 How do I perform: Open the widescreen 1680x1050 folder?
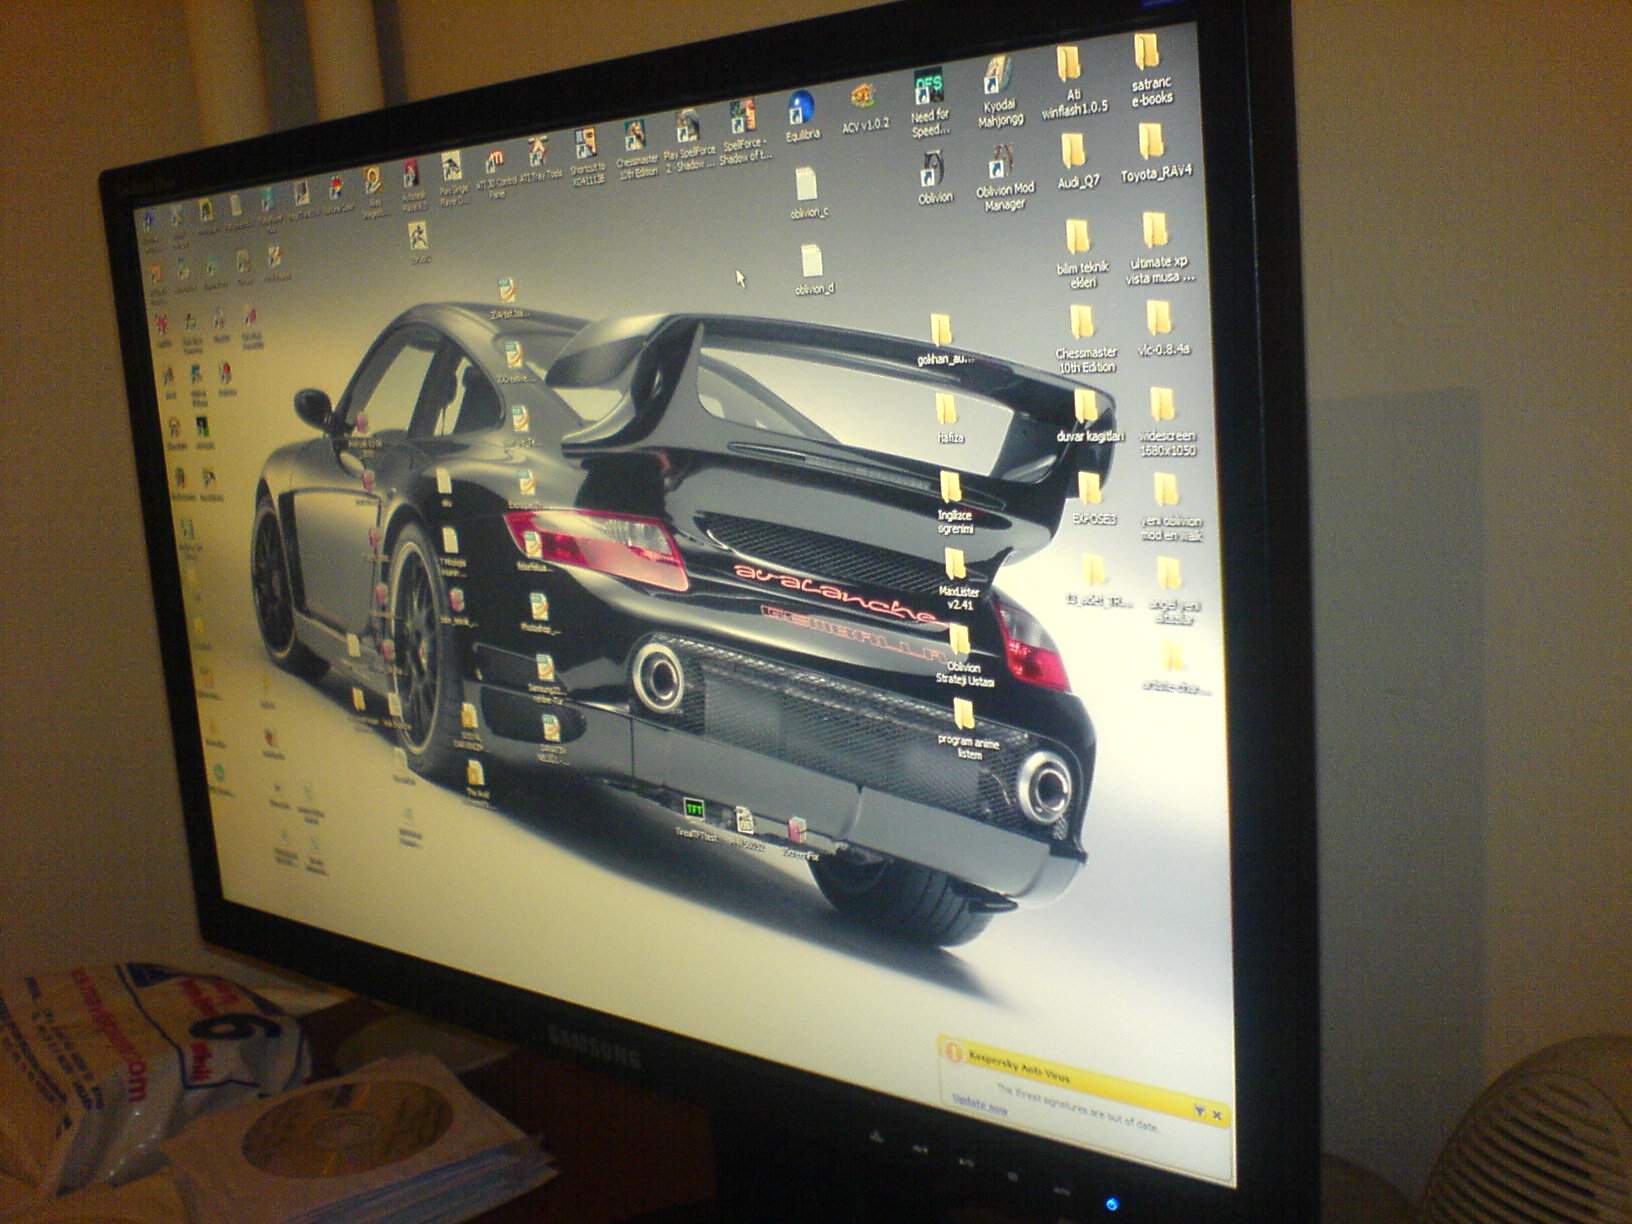[x=1166, y=421]
